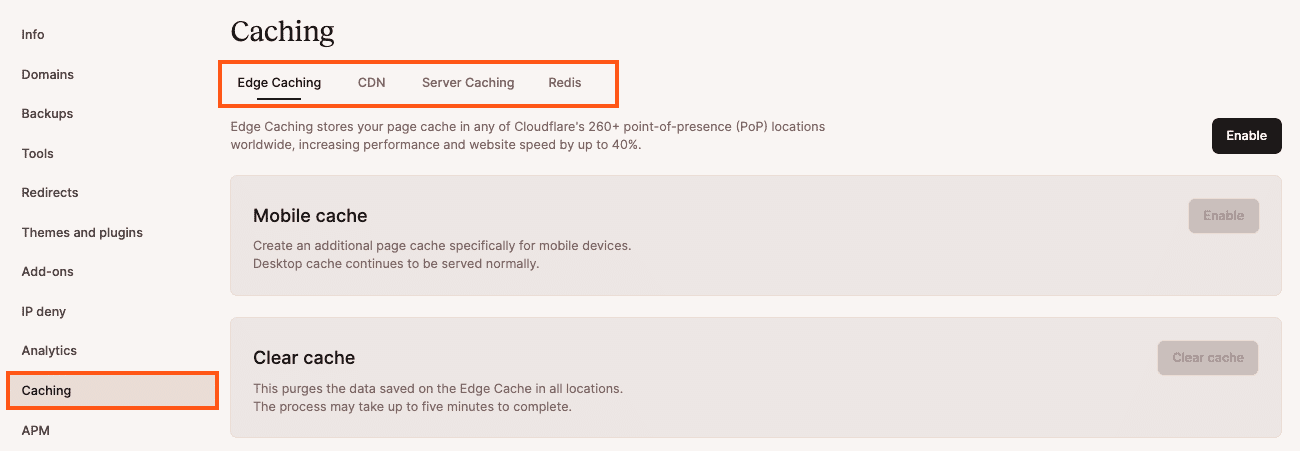Viewport: 1300px width, 451px height.
Task: Open the Server Caching tab
Action: (x=468, y=83)
